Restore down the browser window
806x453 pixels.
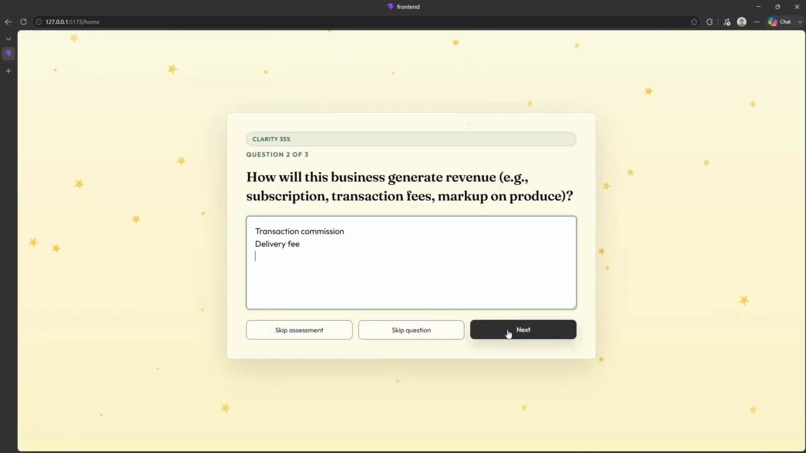[x=777, y=7]
